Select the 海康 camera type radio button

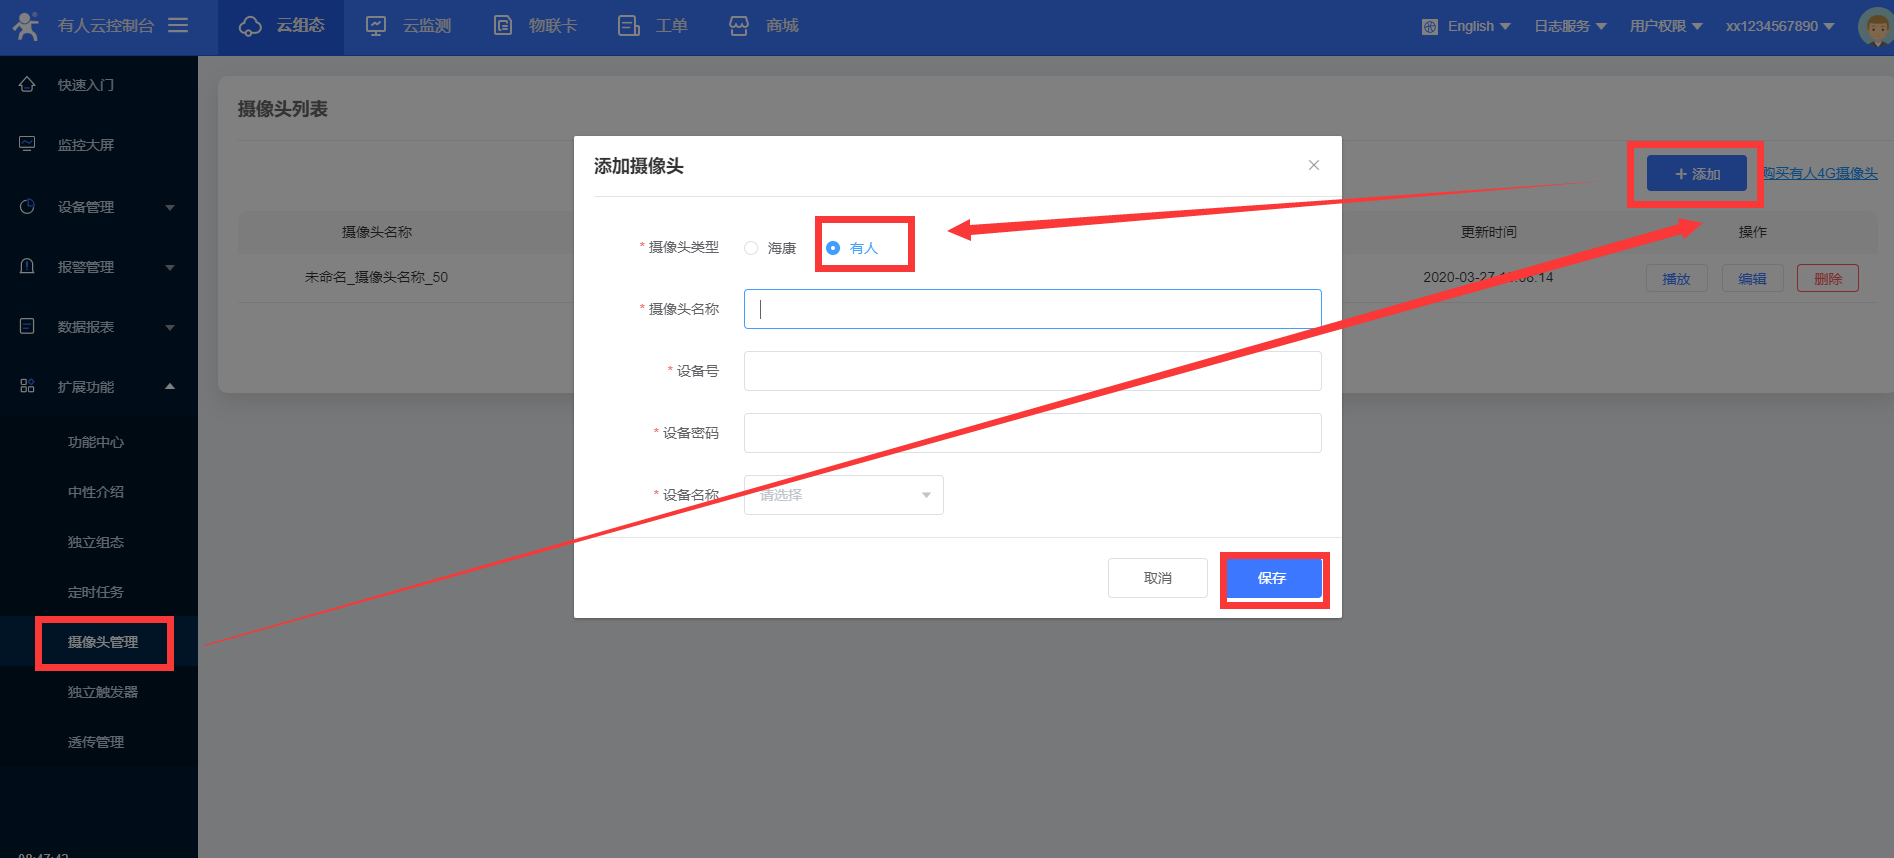click(x=751, y=248)
